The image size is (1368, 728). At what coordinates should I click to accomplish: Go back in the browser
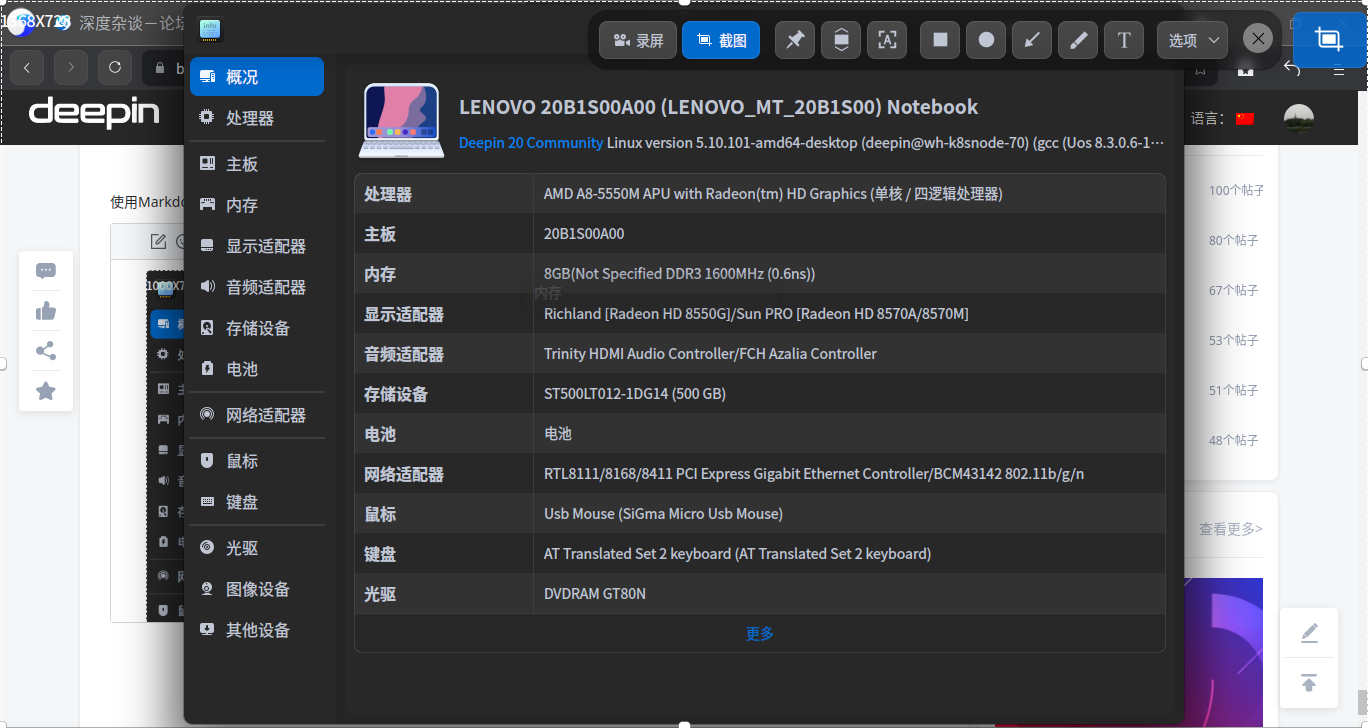[x=26, y=68]
